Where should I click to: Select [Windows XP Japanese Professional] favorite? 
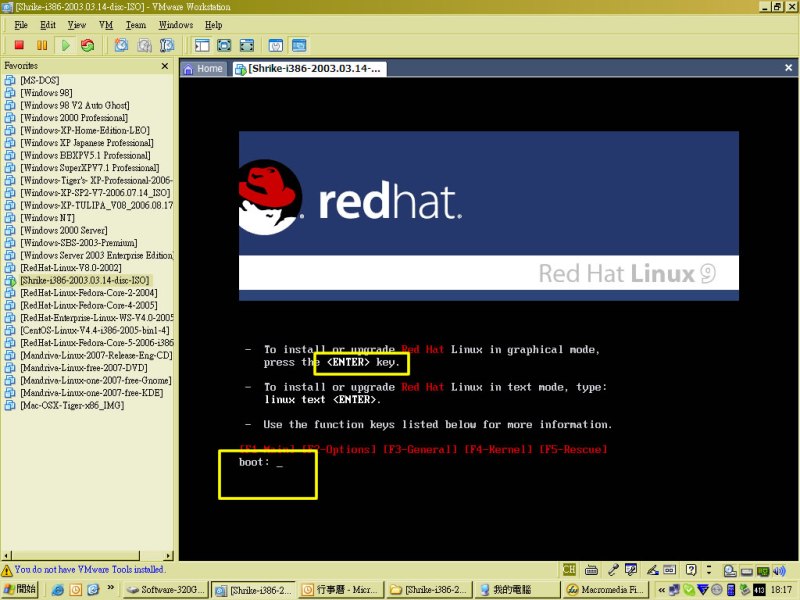(x=86, y=143)
